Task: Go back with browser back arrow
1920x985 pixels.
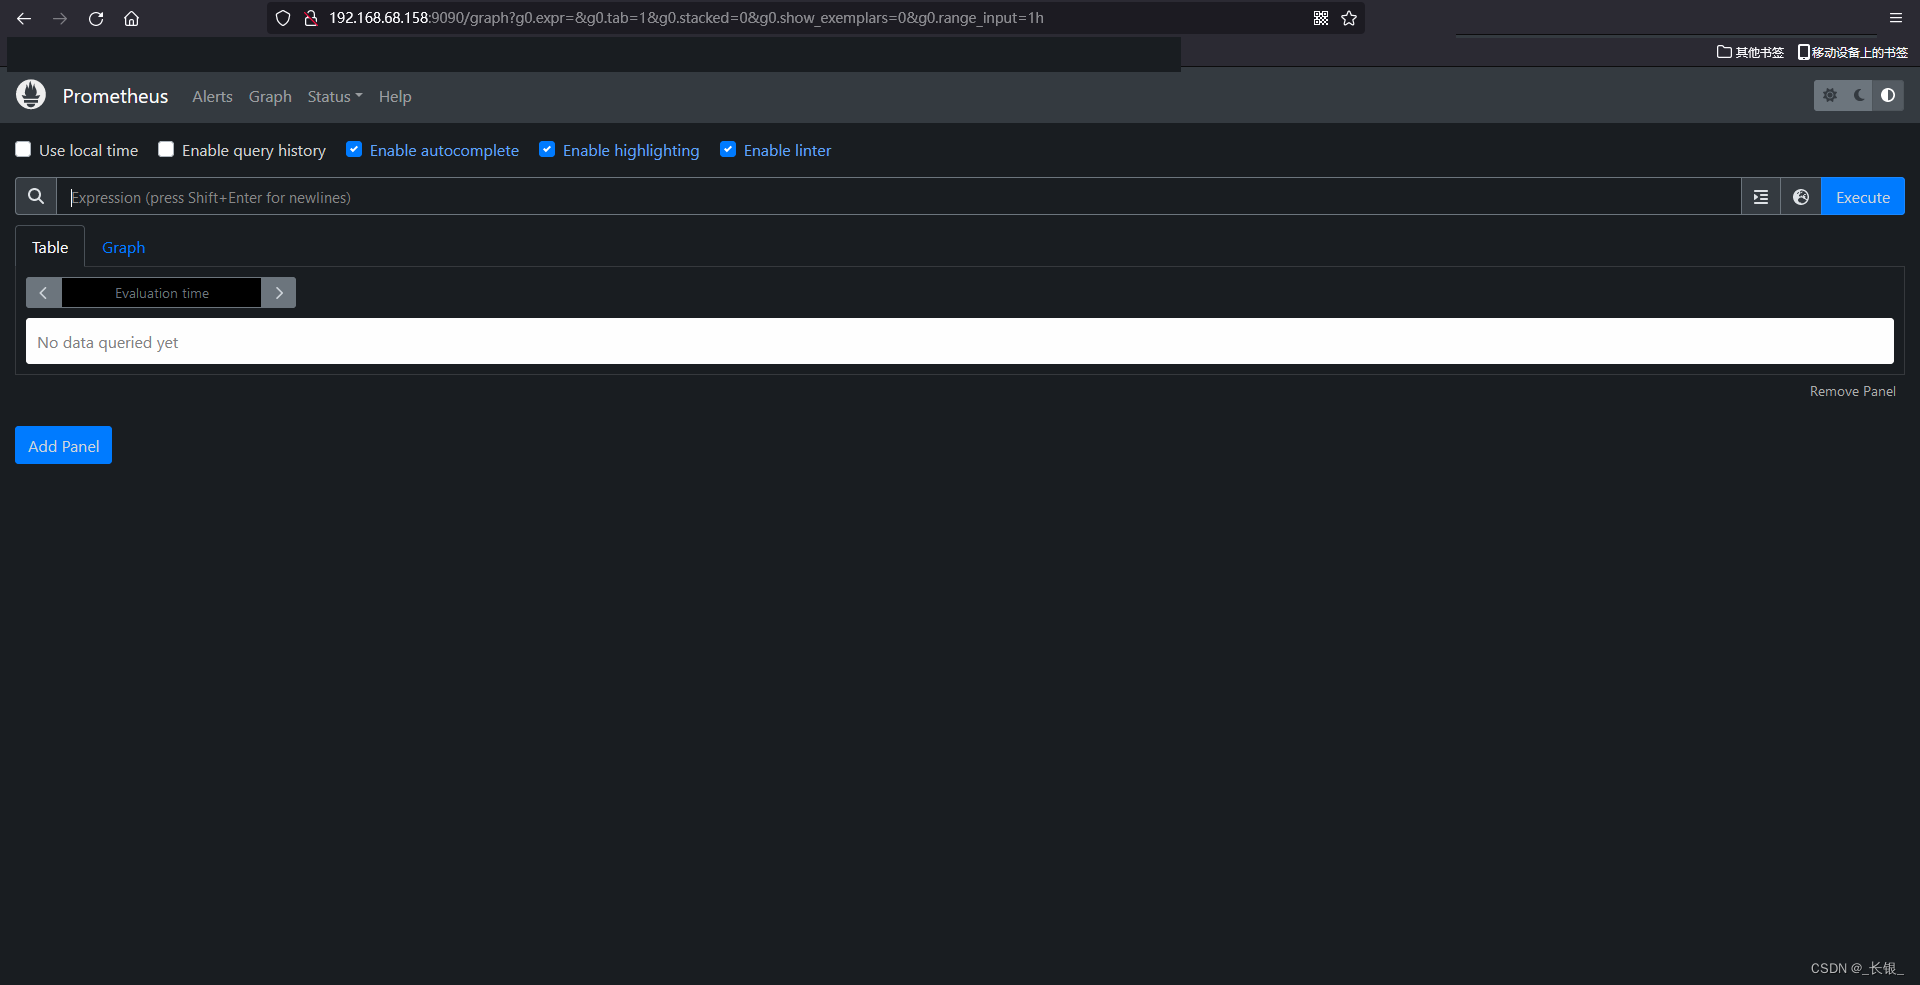Action: 24,18
